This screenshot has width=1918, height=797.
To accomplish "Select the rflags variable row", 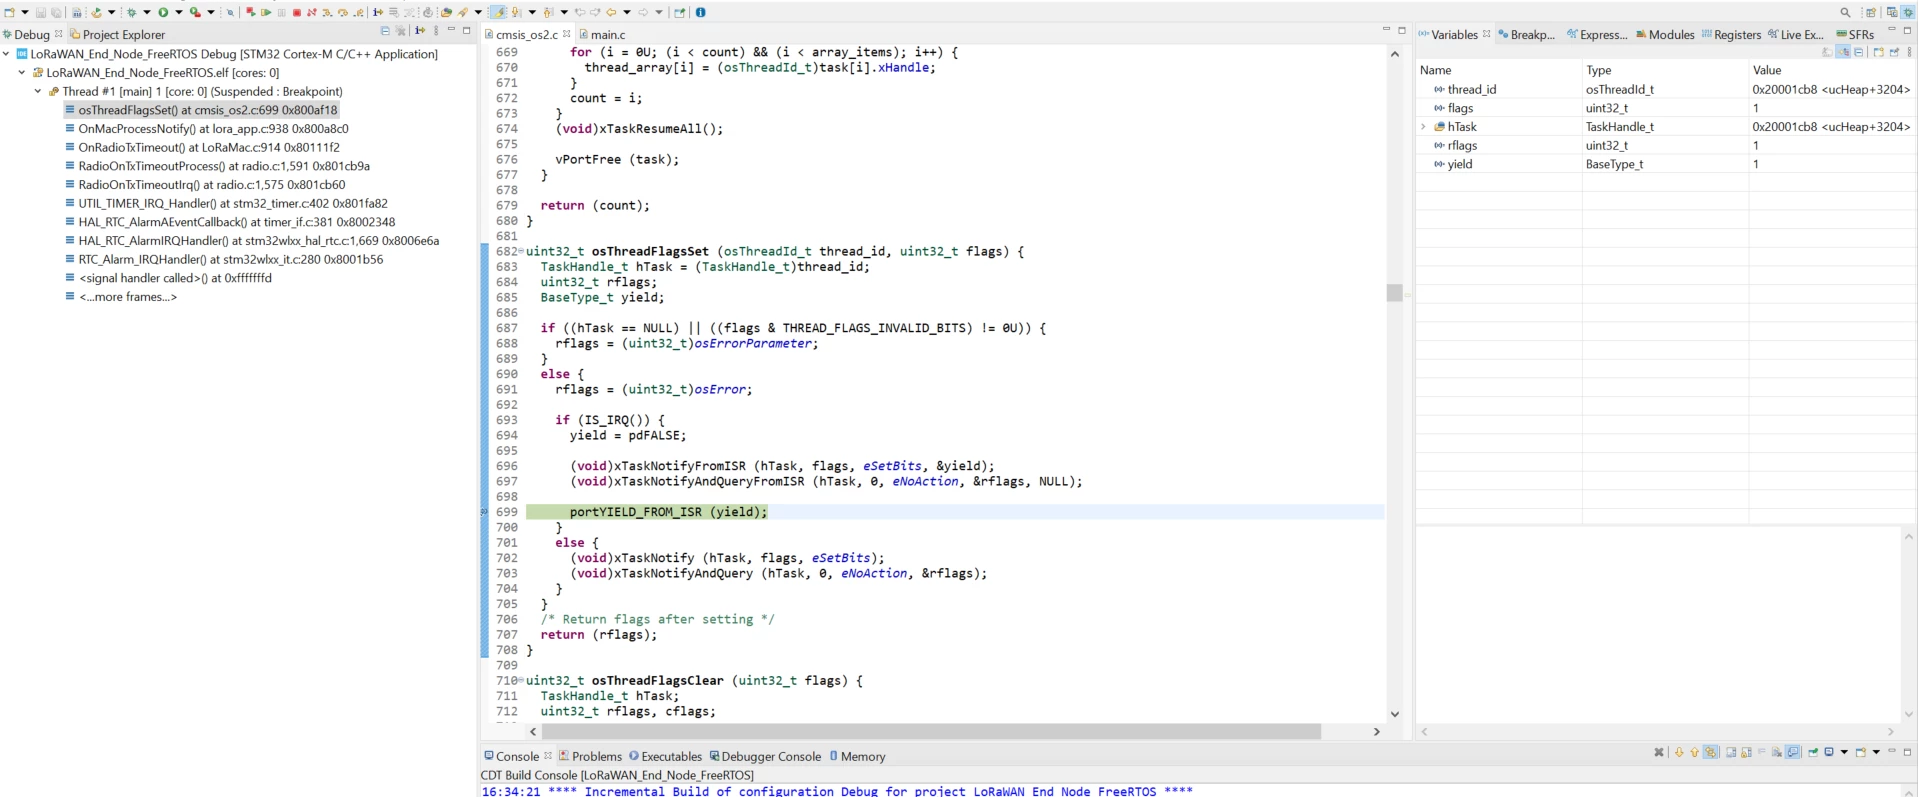I will 1665,146.
